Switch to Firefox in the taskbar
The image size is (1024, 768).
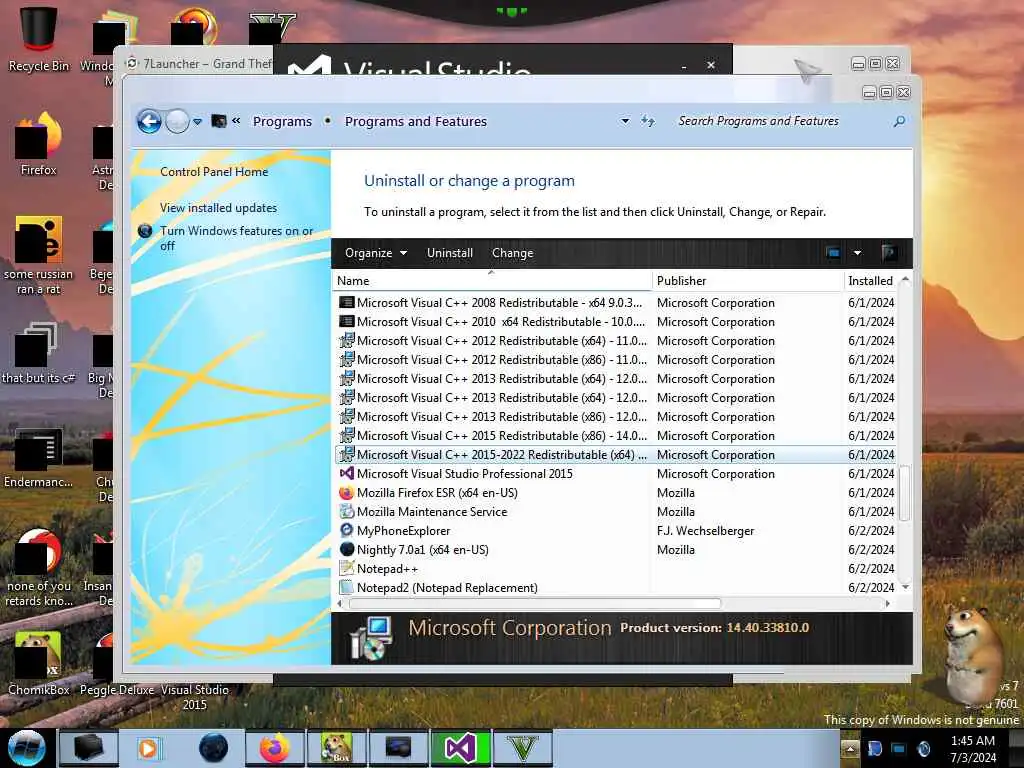point(275,748)
